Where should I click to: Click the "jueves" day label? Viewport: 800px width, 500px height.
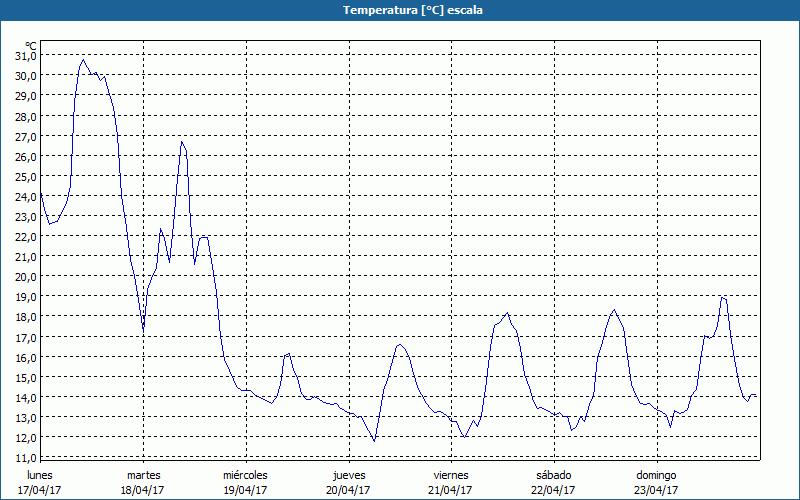pos(349,475)
